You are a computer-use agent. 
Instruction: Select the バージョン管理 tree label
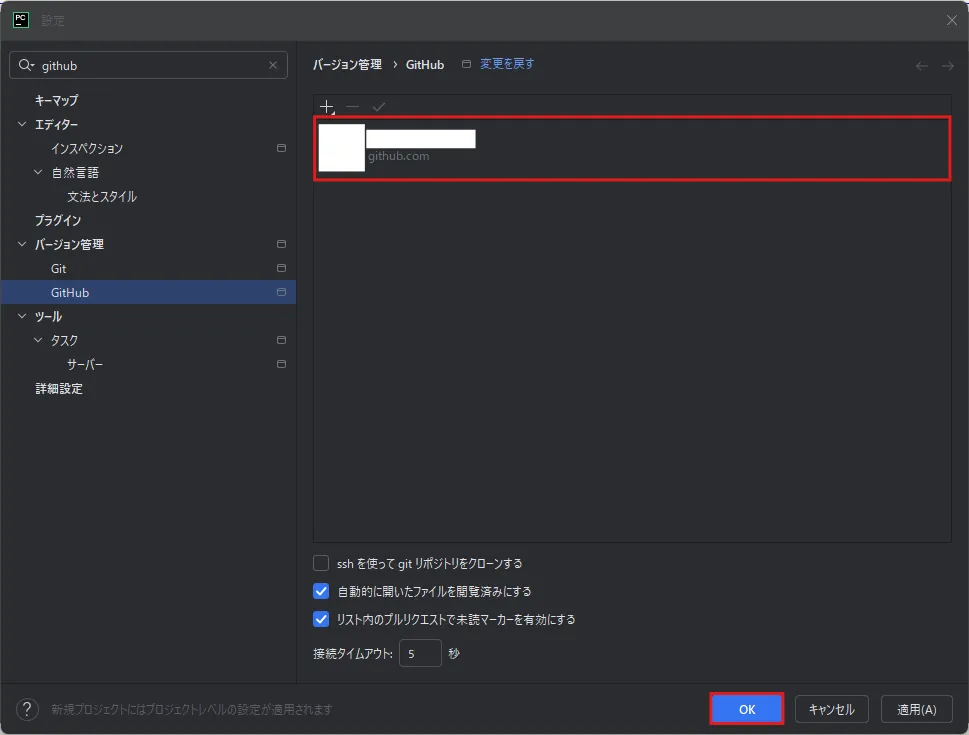(x=69, y=244)
